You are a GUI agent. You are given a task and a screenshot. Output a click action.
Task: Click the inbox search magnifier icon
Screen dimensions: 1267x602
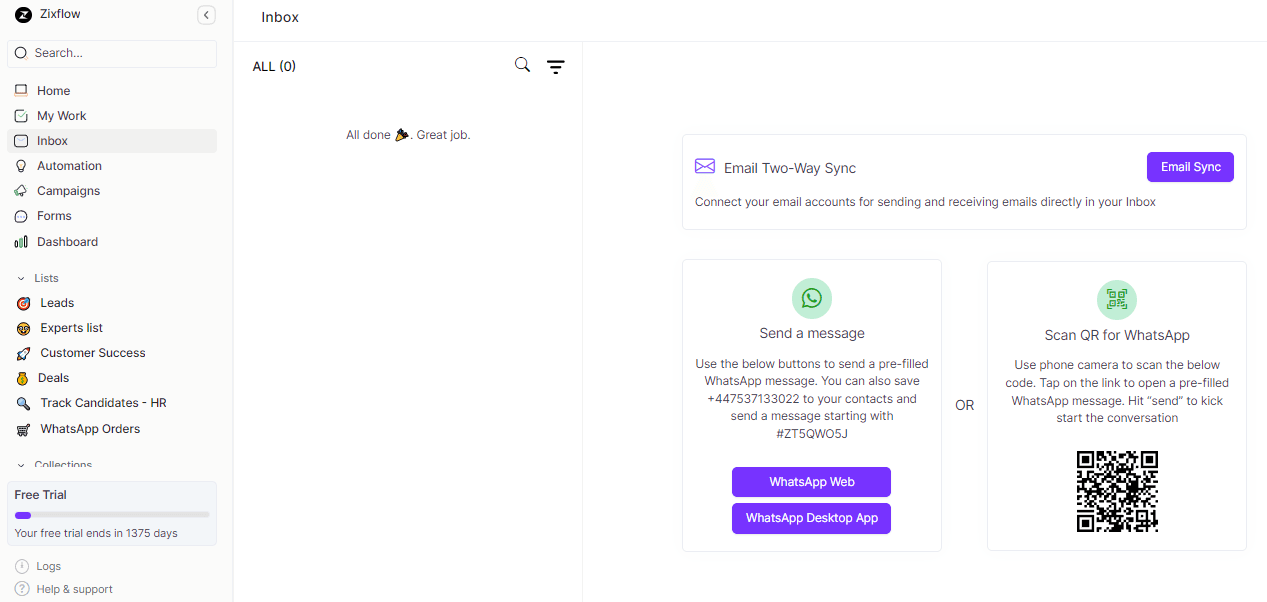pyautogui.click(x=522, y=65)
